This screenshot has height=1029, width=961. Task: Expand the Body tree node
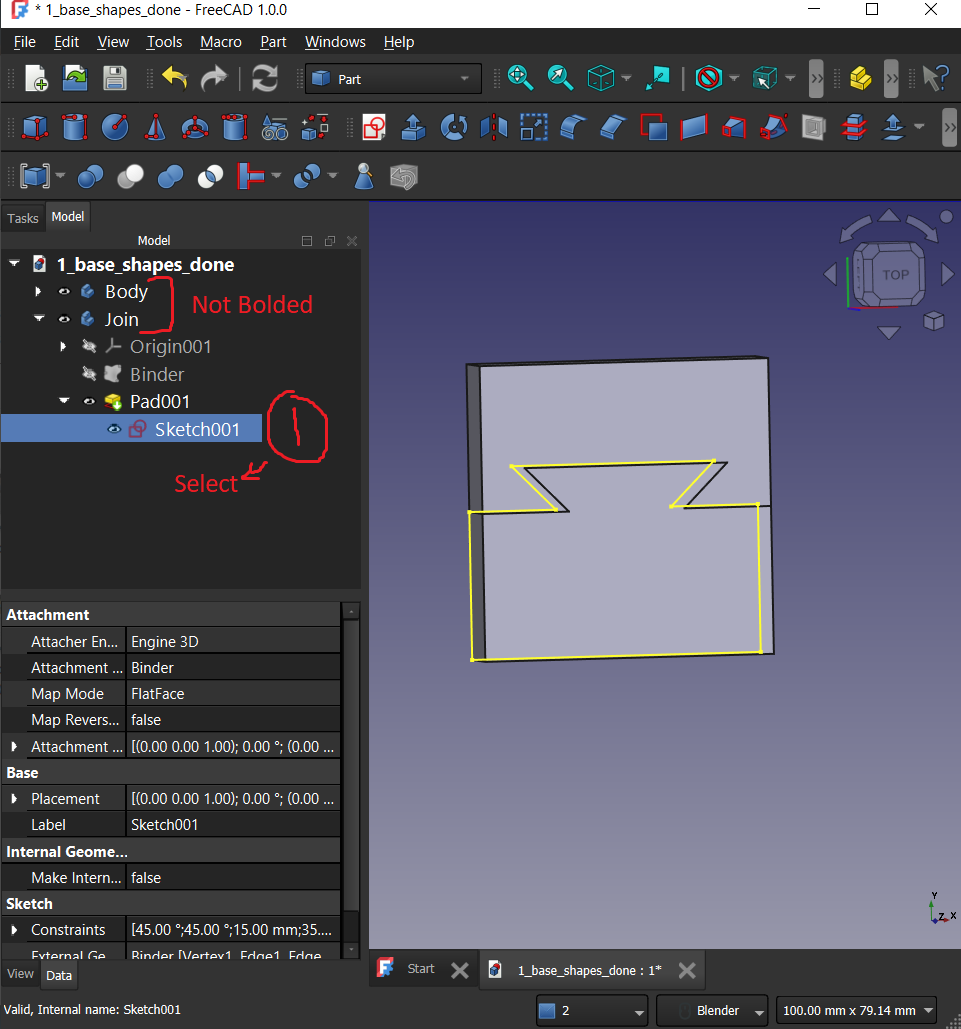[x=39, y=292]
